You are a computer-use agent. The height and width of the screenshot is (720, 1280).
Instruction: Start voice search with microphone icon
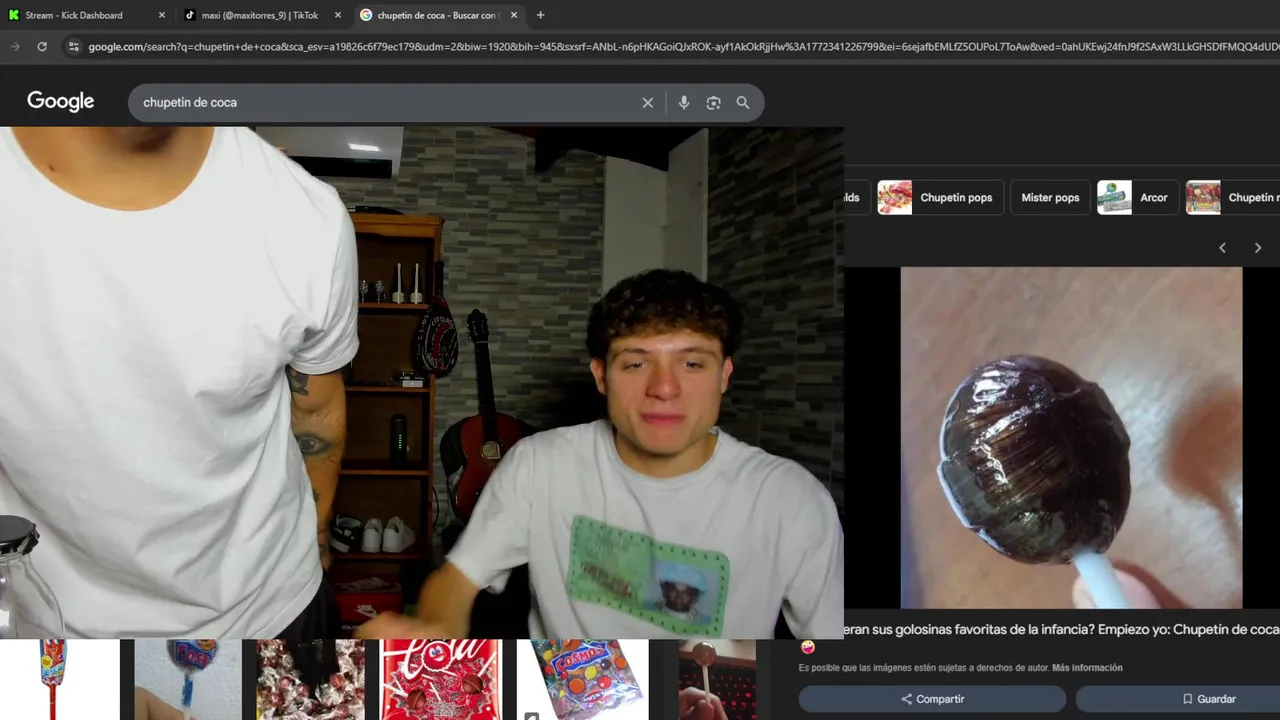tap(684, 102)
